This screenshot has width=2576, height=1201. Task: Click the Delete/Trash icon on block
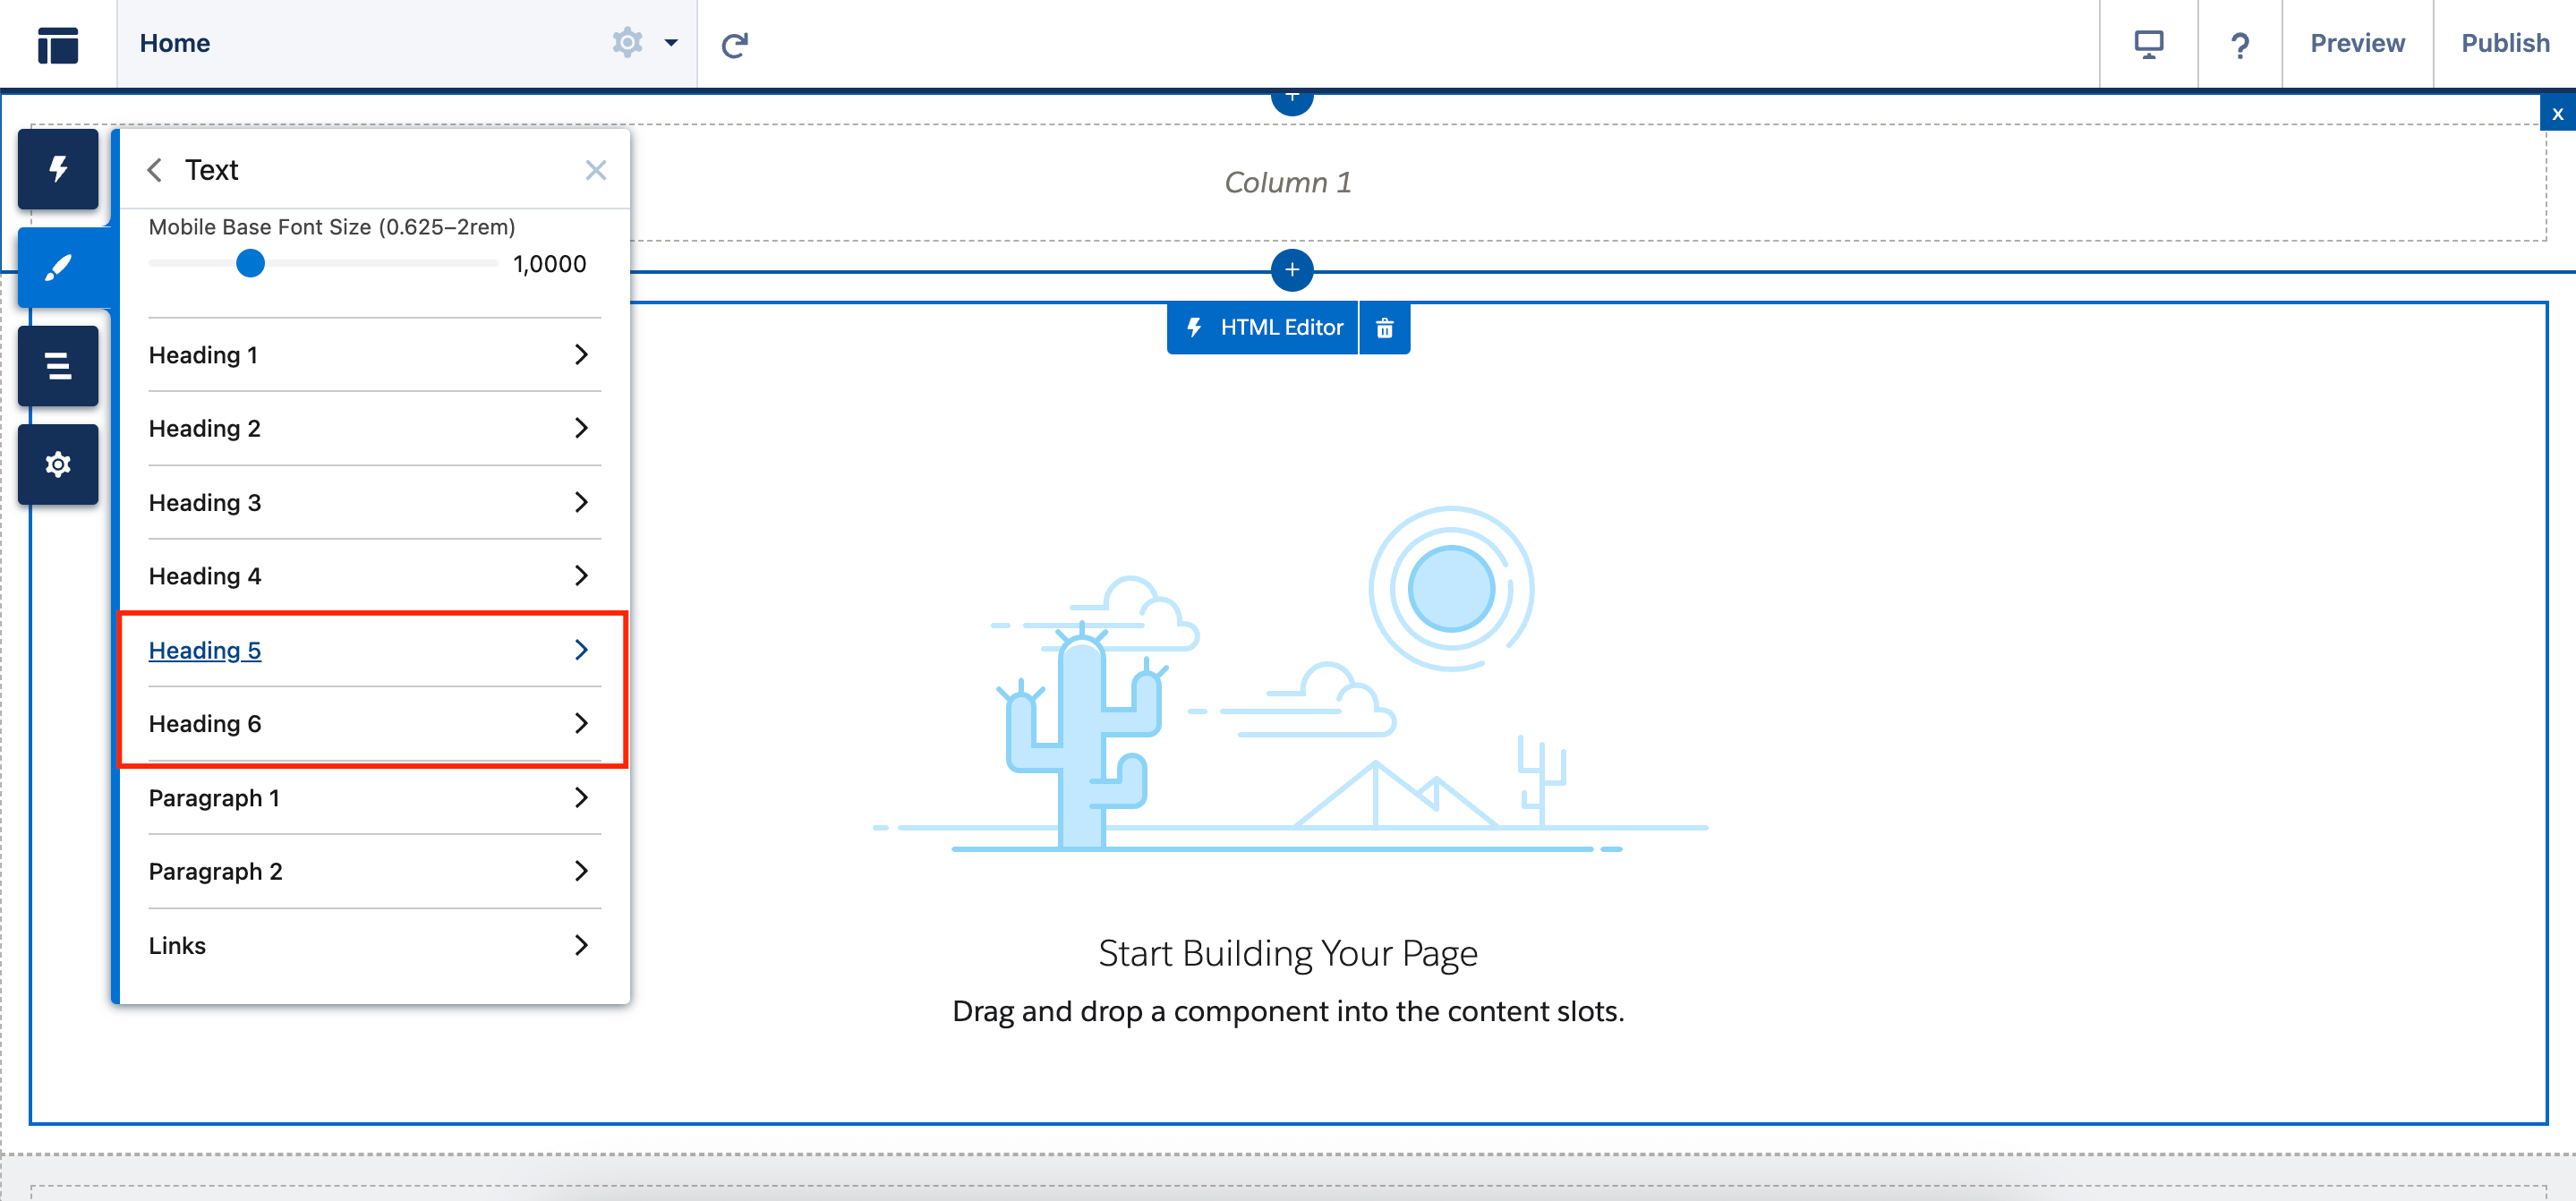(1388, 327)
